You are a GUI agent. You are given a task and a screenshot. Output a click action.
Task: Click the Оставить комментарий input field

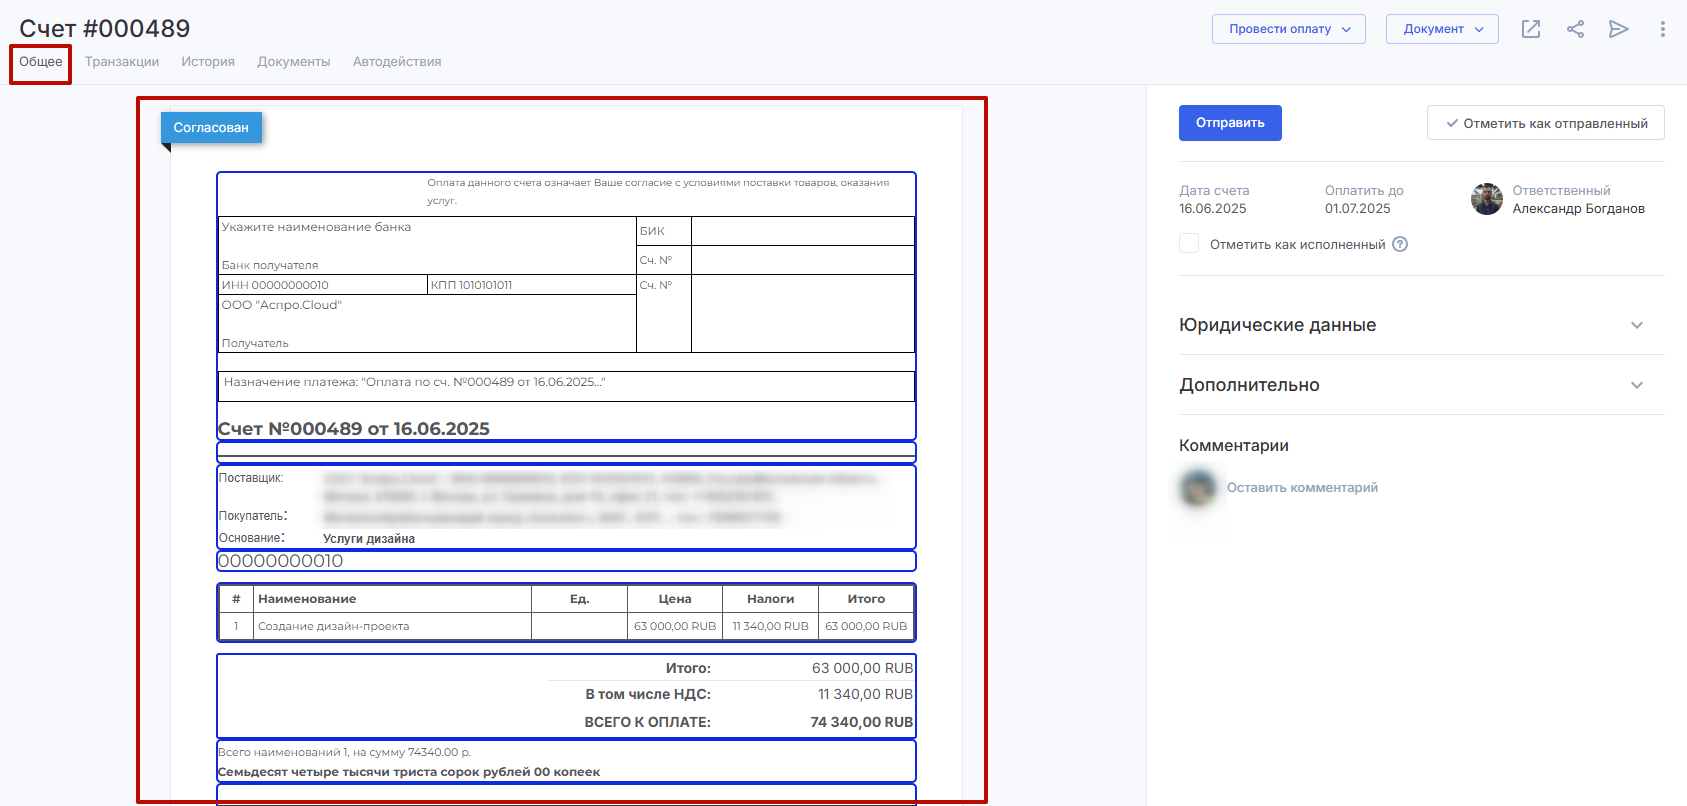pos(1302,488)
